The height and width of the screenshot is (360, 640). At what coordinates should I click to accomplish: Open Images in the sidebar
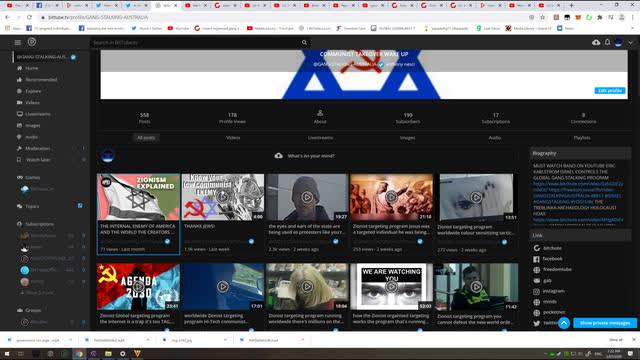[29, 125]
